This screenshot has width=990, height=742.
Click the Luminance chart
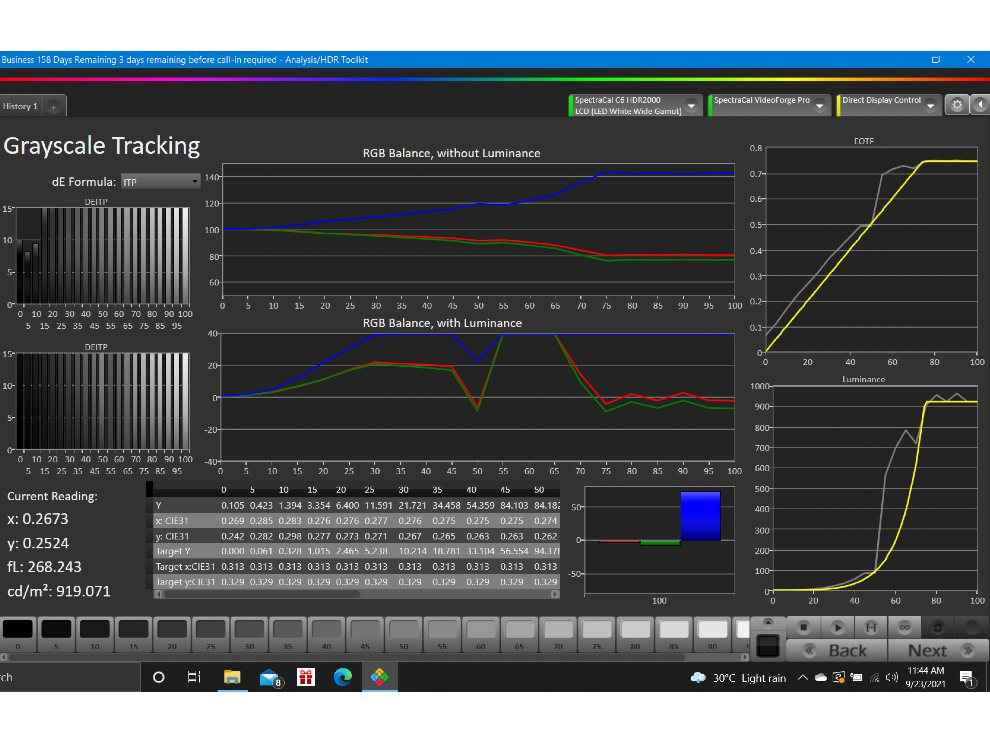coord(874,488)
